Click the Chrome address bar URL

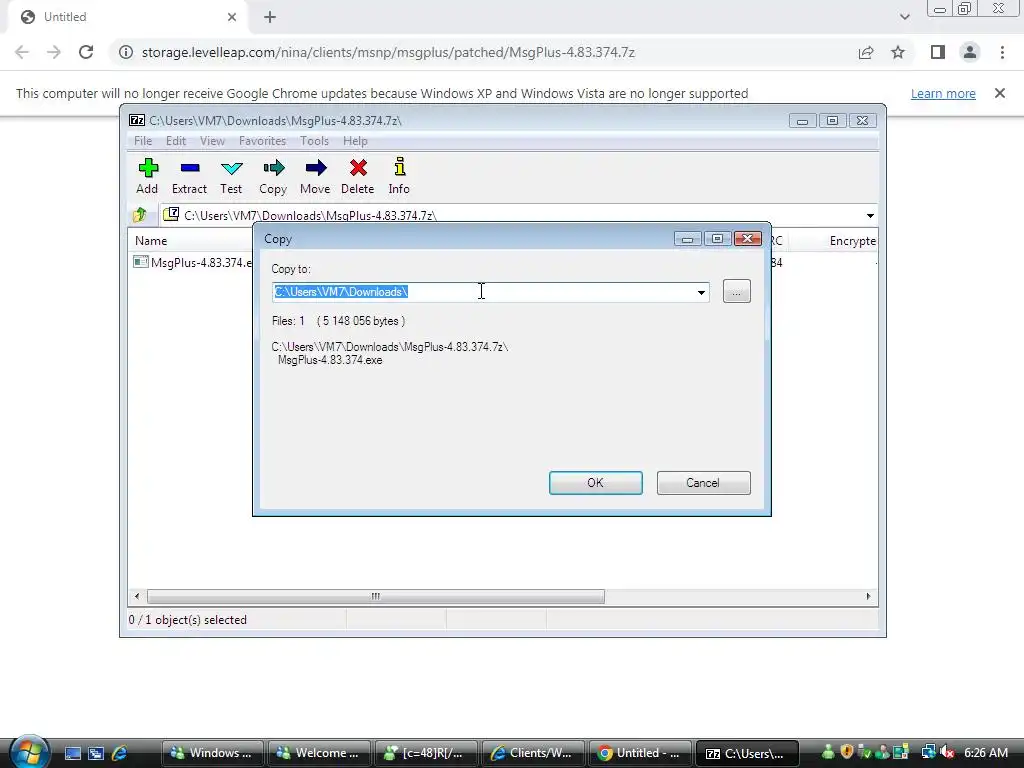(x=389, y=52)
